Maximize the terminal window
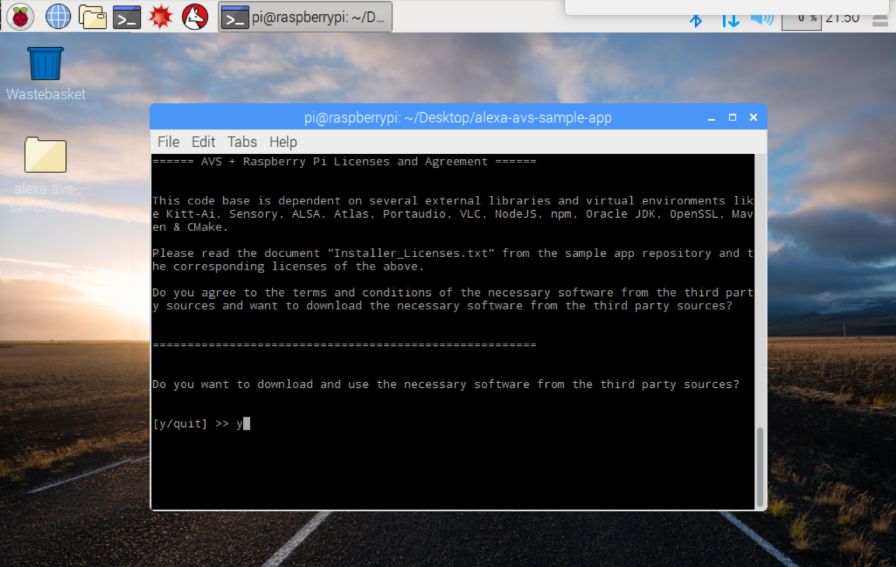This screenshot has width=896, height=567. point(733,117)
